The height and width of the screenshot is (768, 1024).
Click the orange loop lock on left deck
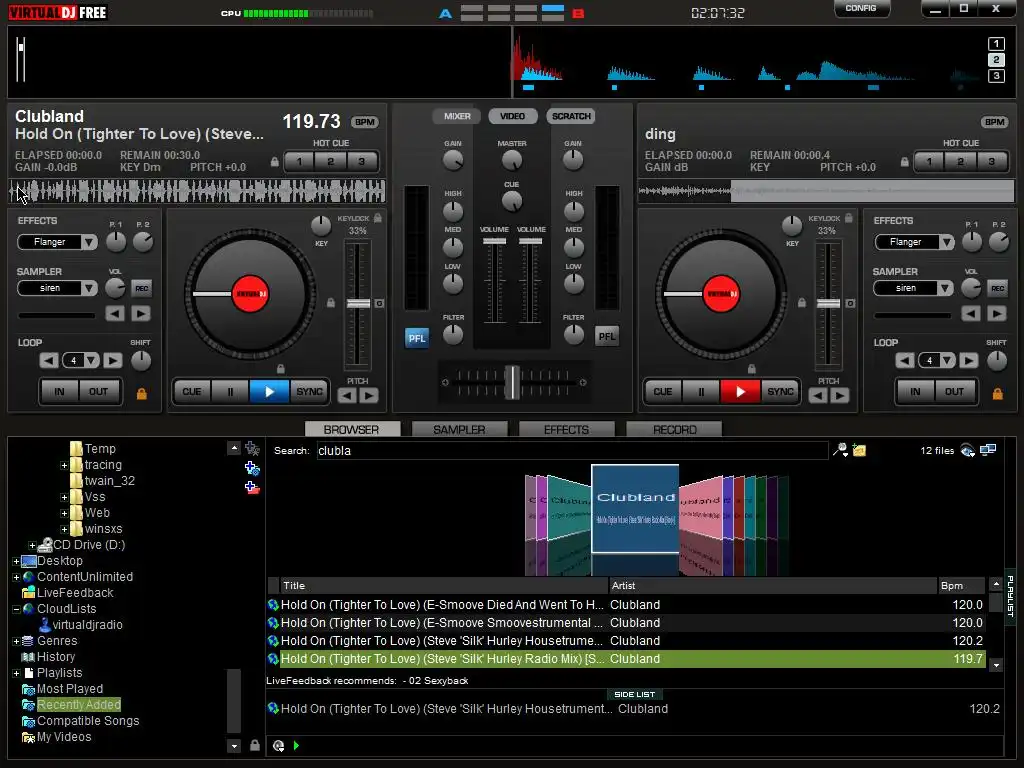point(141,394)
